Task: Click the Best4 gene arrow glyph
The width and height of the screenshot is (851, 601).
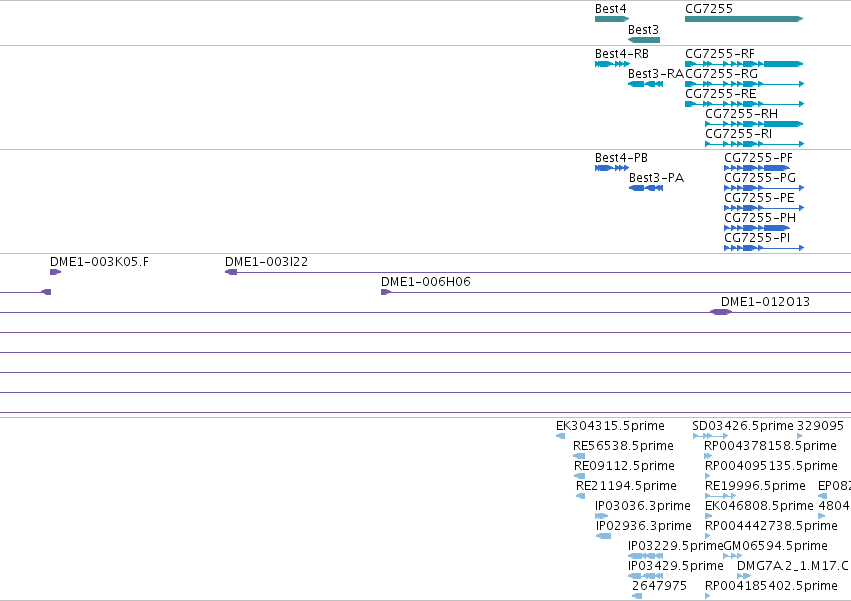Action: [x=612, y=19]
